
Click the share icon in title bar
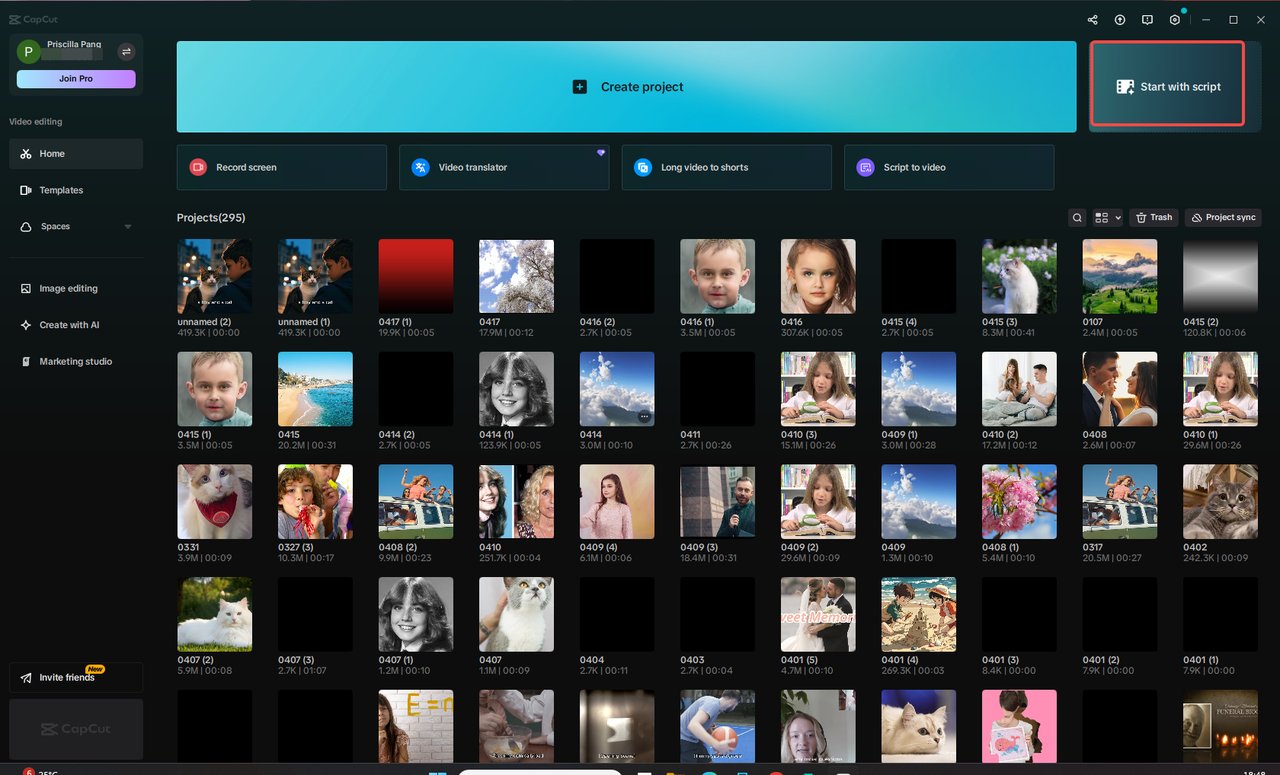[x=1092, y=19]
